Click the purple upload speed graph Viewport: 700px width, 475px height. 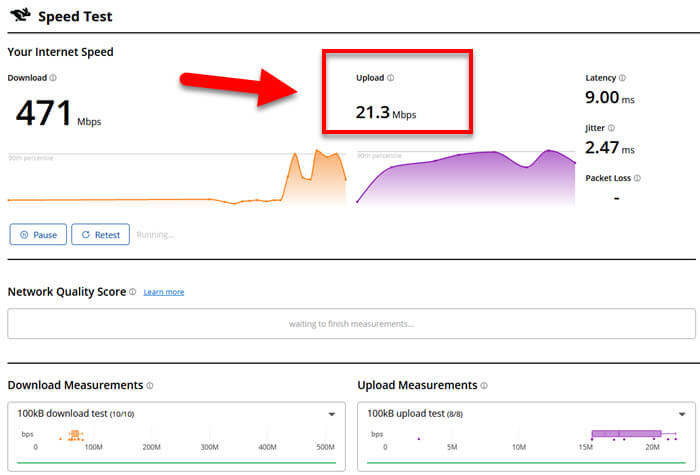point(466,179)
